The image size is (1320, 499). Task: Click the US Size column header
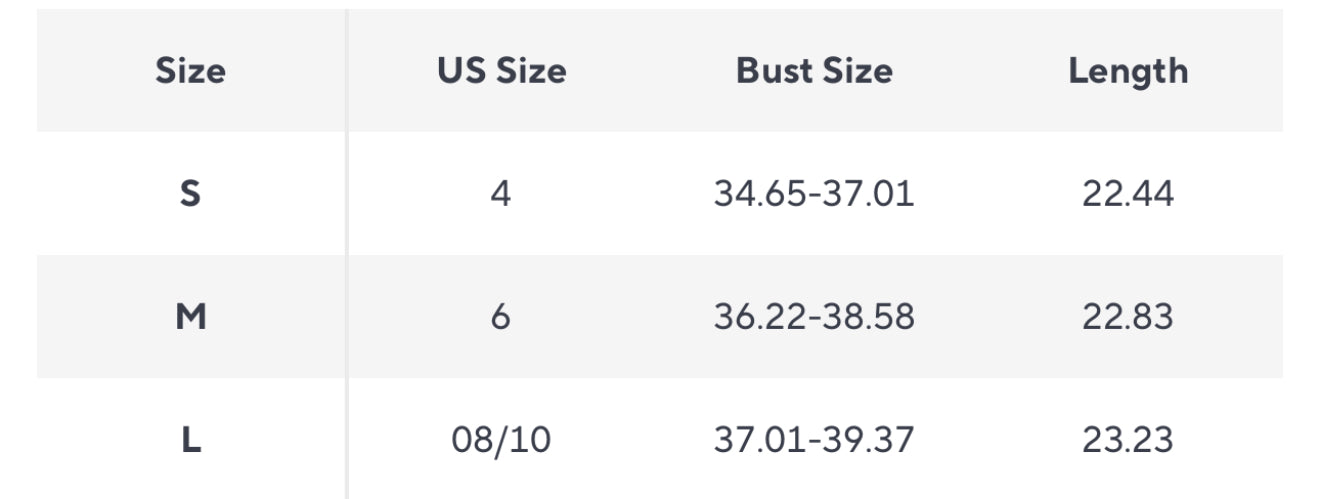tap(501, 71)
